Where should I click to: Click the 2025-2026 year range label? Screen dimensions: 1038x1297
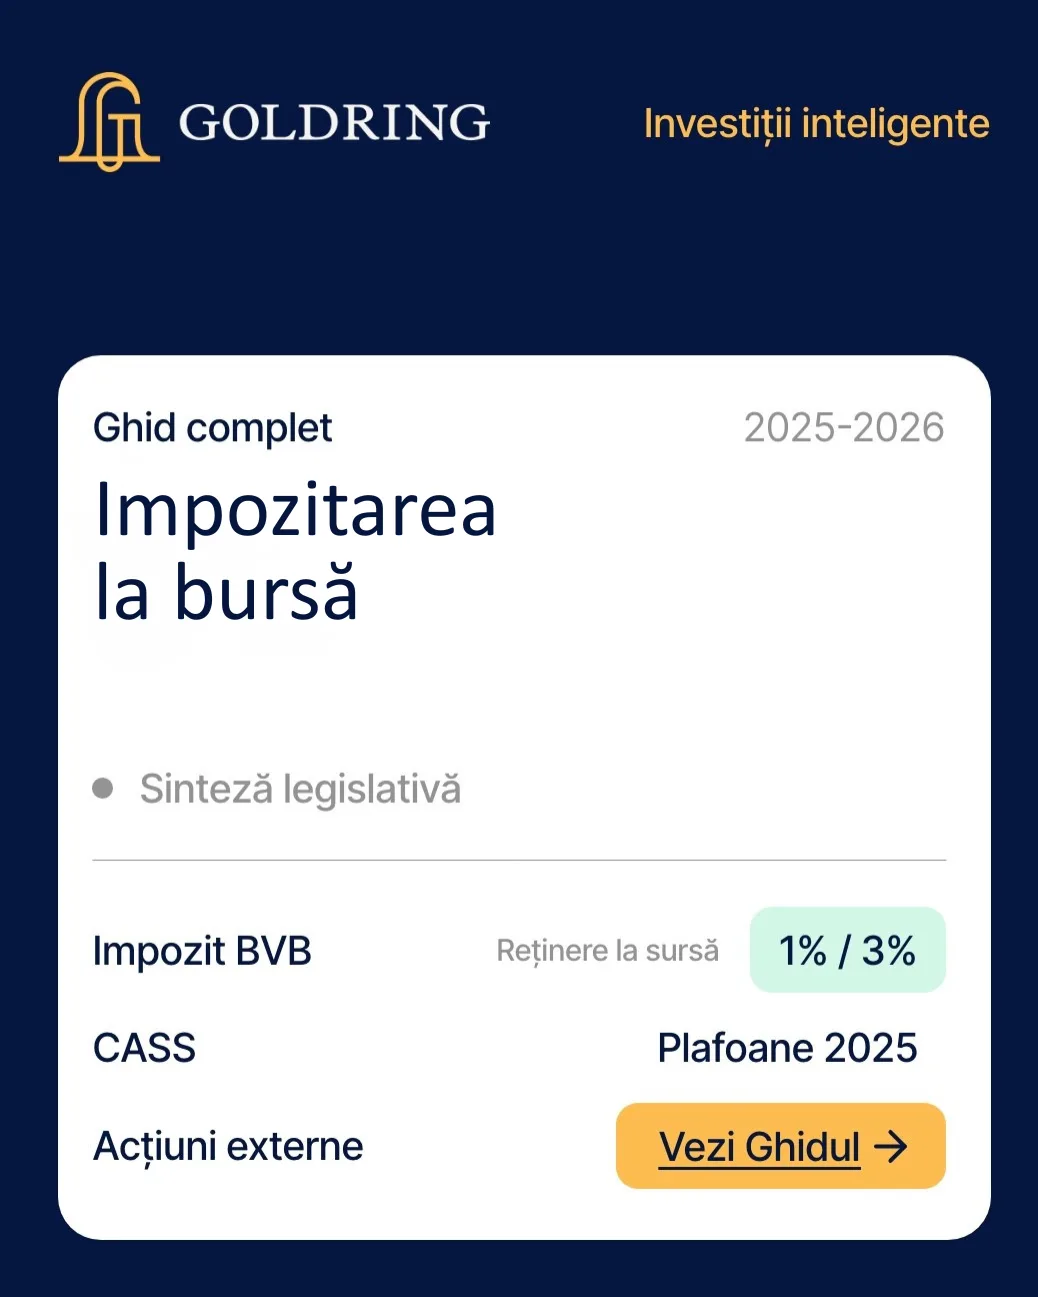[x=844, y=428]
